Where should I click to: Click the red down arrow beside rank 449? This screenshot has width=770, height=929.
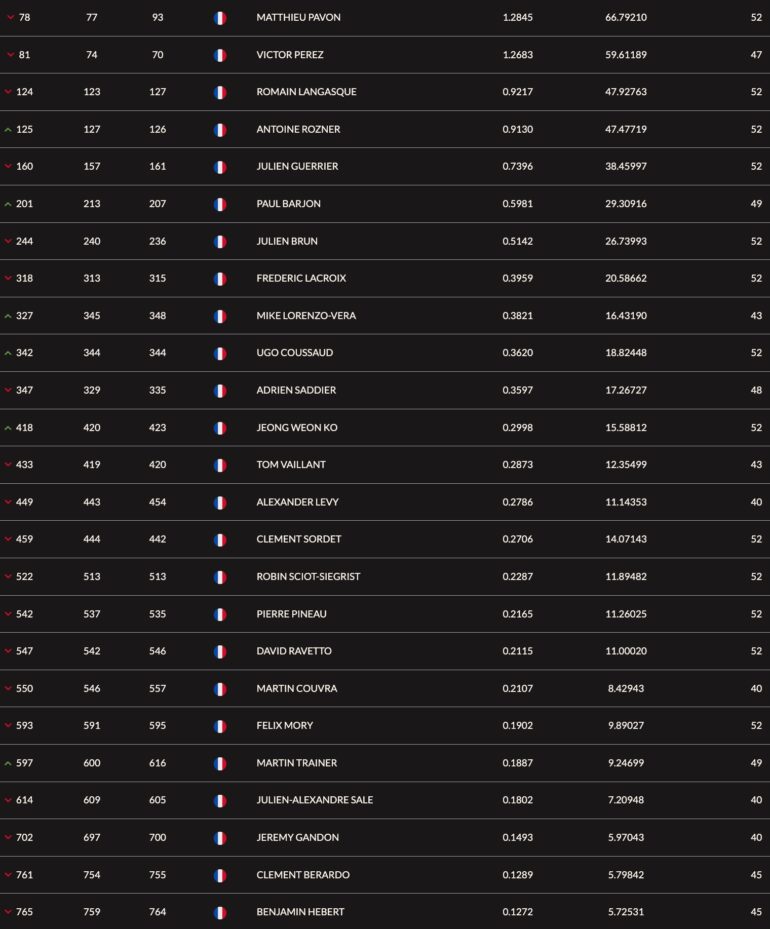pyautogui.click(x=8, y=502)
